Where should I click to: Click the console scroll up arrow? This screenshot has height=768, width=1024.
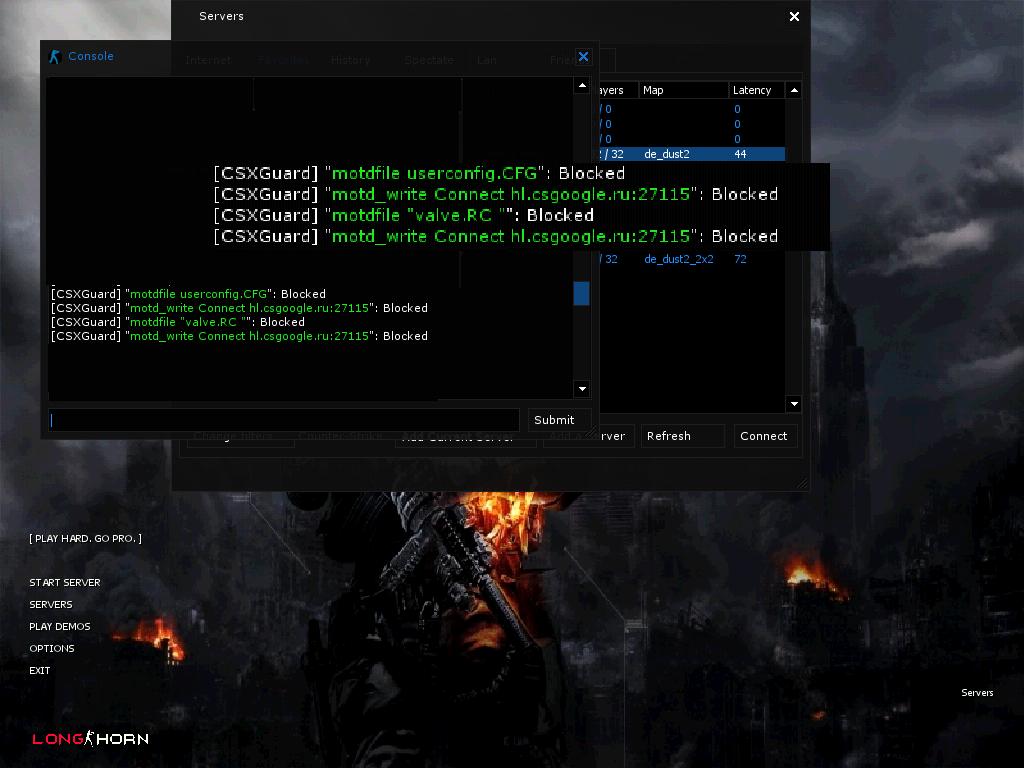pos(582,86)
